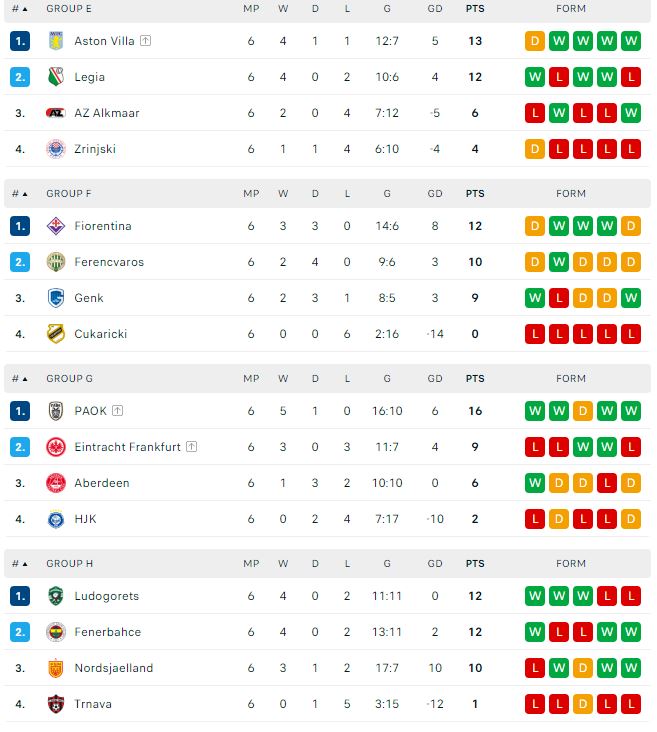Sort Group G by PTS column
The image size is (657, 732).
pos(474,379)
